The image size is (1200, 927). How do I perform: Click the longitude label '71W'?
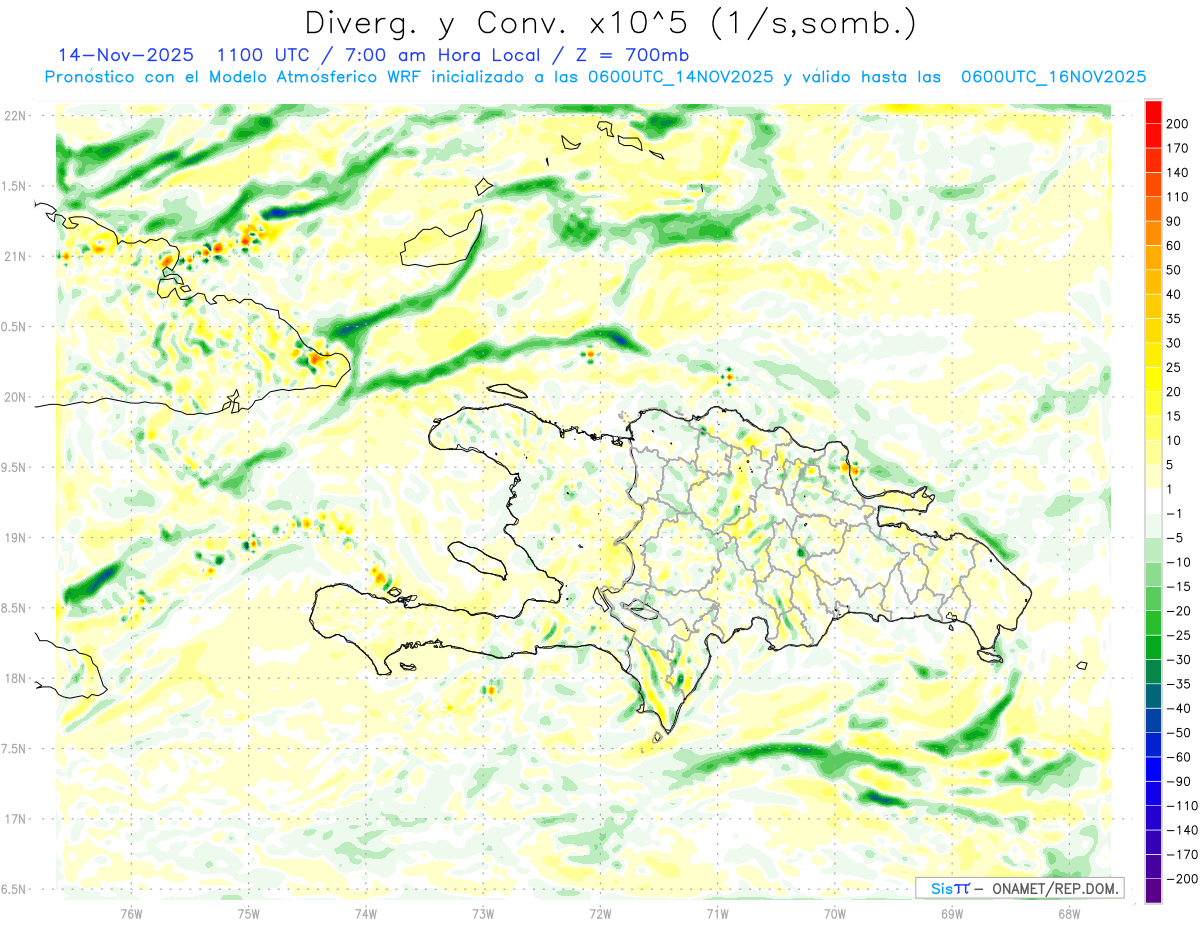[x=717, y=914]
